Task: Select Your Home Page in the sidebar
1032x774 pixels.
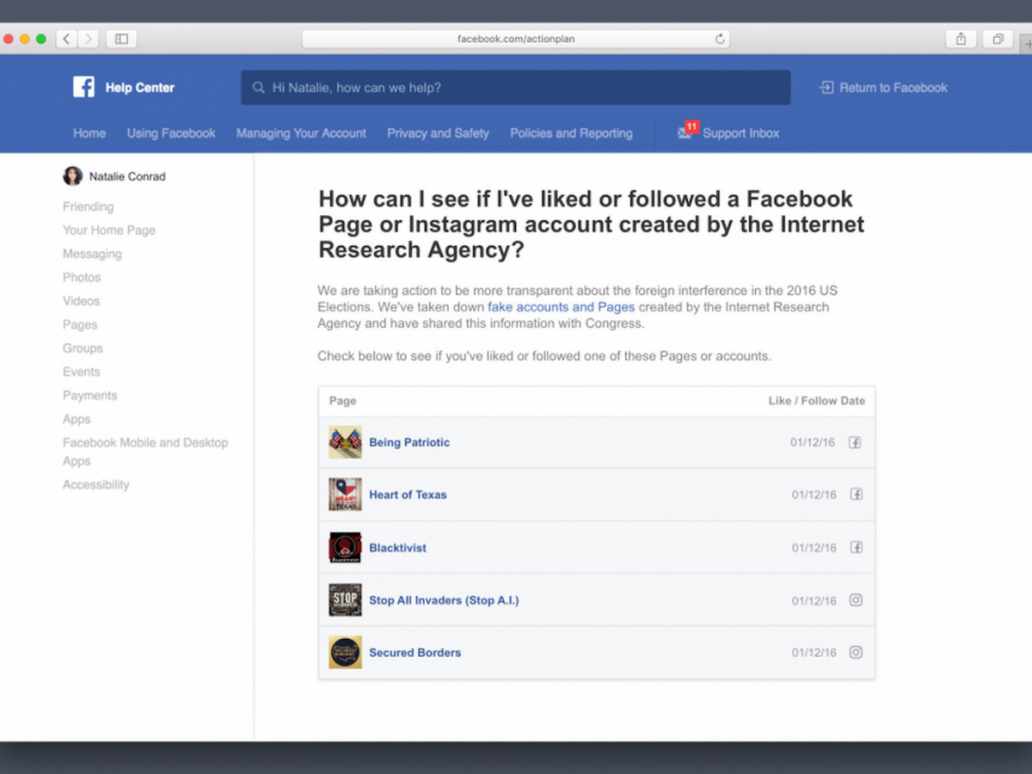Action: tap(109, 230)
